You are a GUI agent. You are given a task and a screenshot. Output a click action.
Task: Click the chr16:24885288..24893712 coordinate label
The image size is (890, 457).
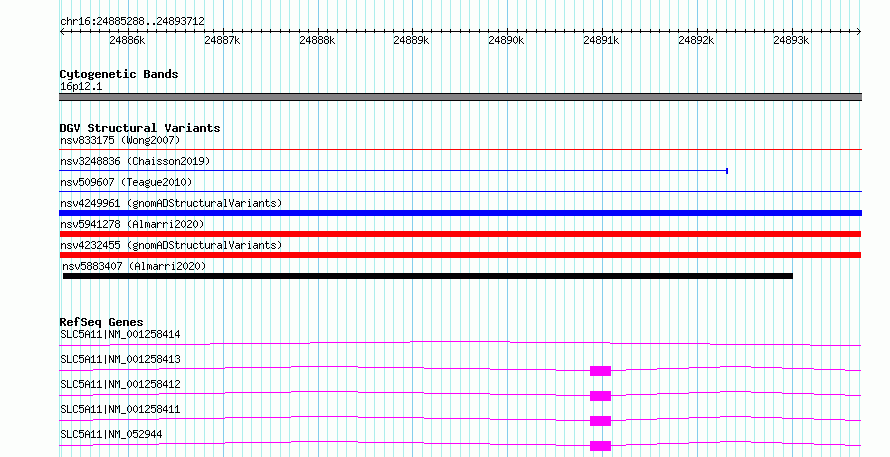click(x=132, y=22)
